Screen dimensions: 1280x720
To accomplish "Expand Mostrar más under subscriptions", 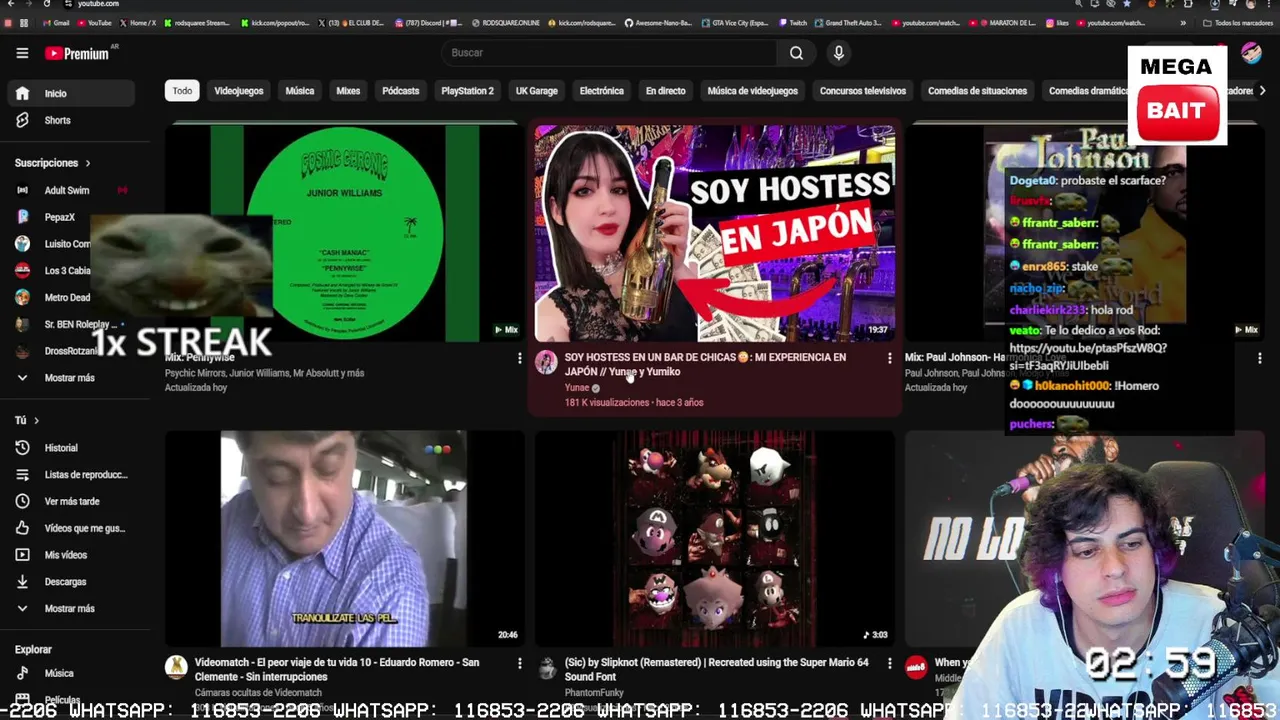I will click(70, 378).
